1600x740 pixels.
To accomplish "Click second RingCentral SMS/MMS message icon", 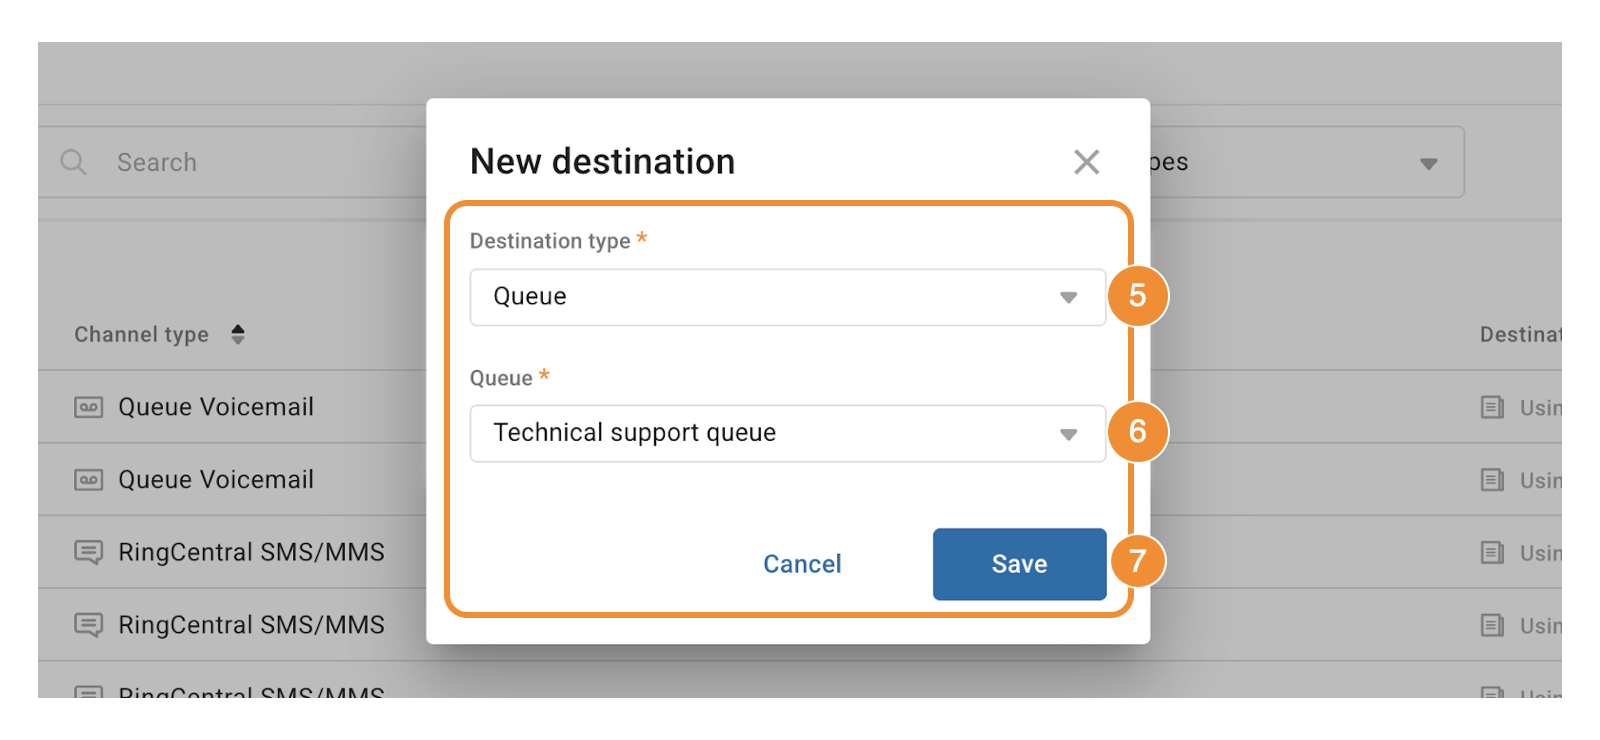I will click(88, 625).
